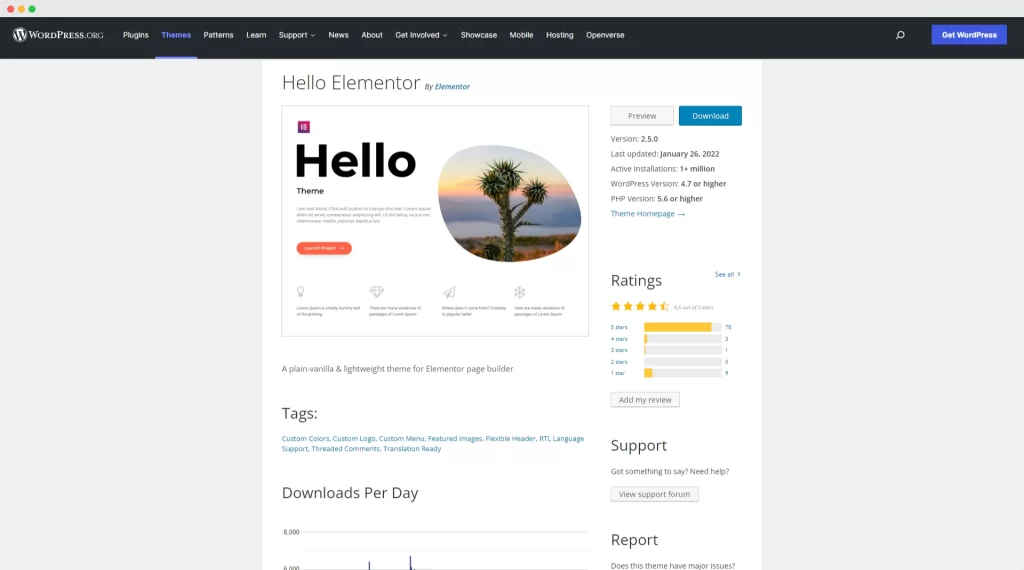This screenshot has height=570, width=1024.
Task: Click the Hello theme screenshot thumbnail
Action: click(435, 221)
